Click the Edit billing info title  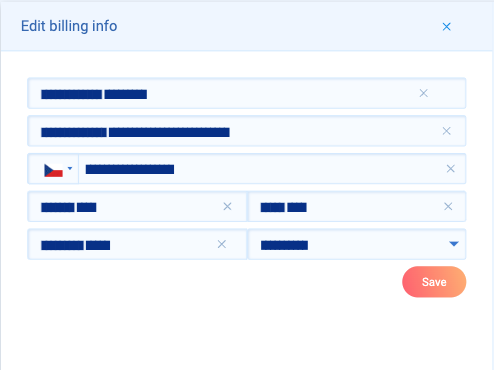[x=69, y=26]
